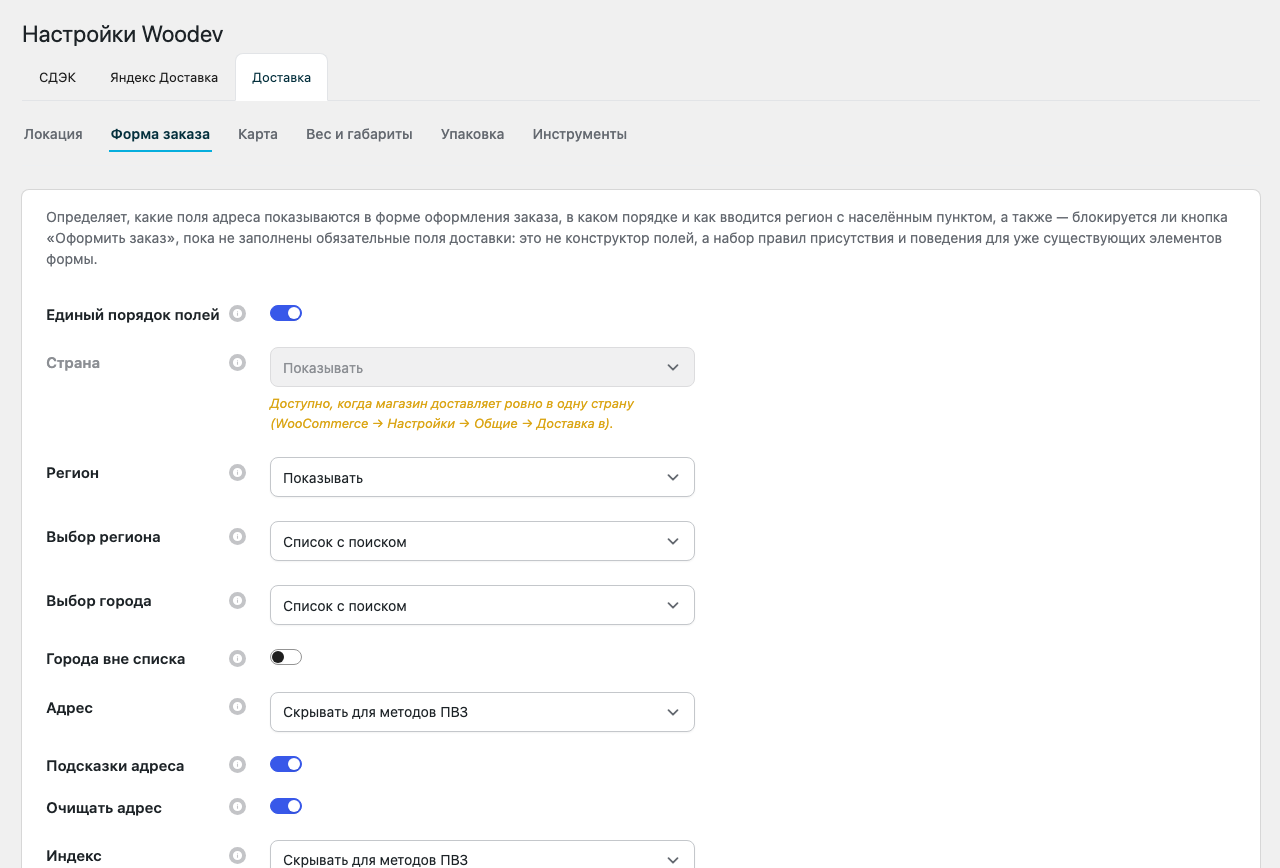The image size is (1280, 868).
Task: Click the Подсказки адреса label
Action: (x=115, y=766)
